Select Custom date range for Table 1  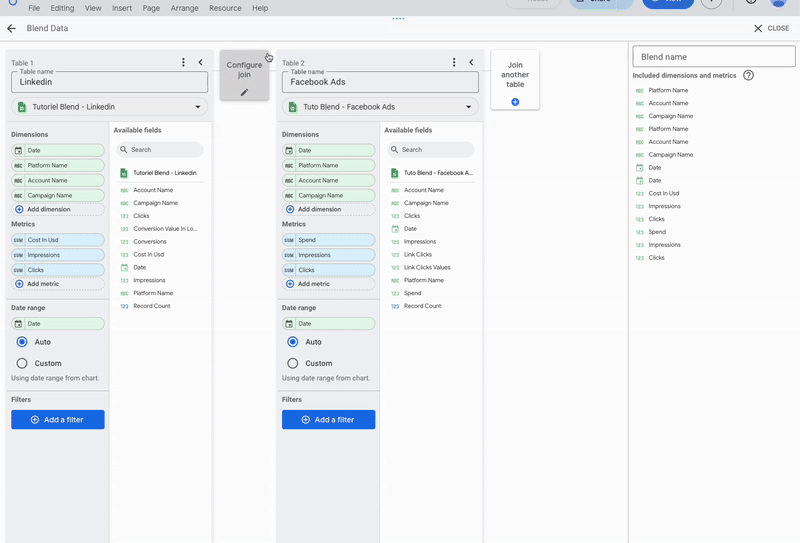click(22, 363)
